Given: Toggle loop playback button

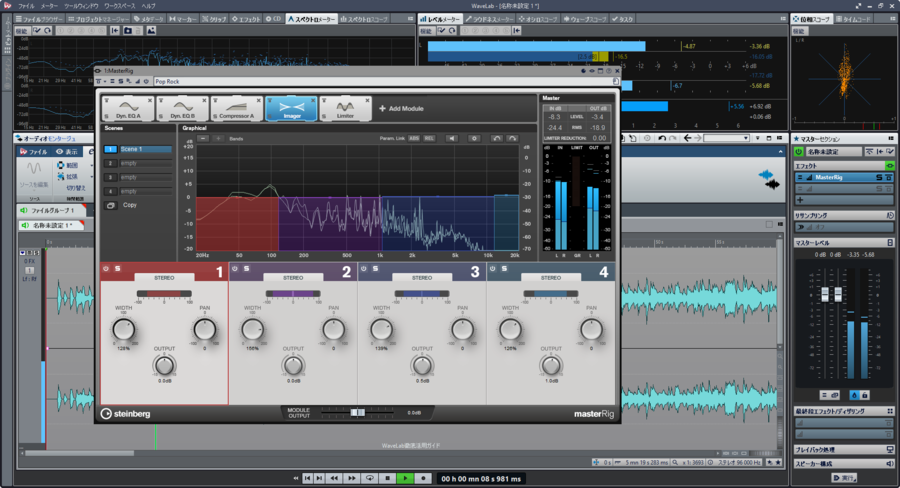Looking at the screenshot, I should tap(370, 478).
